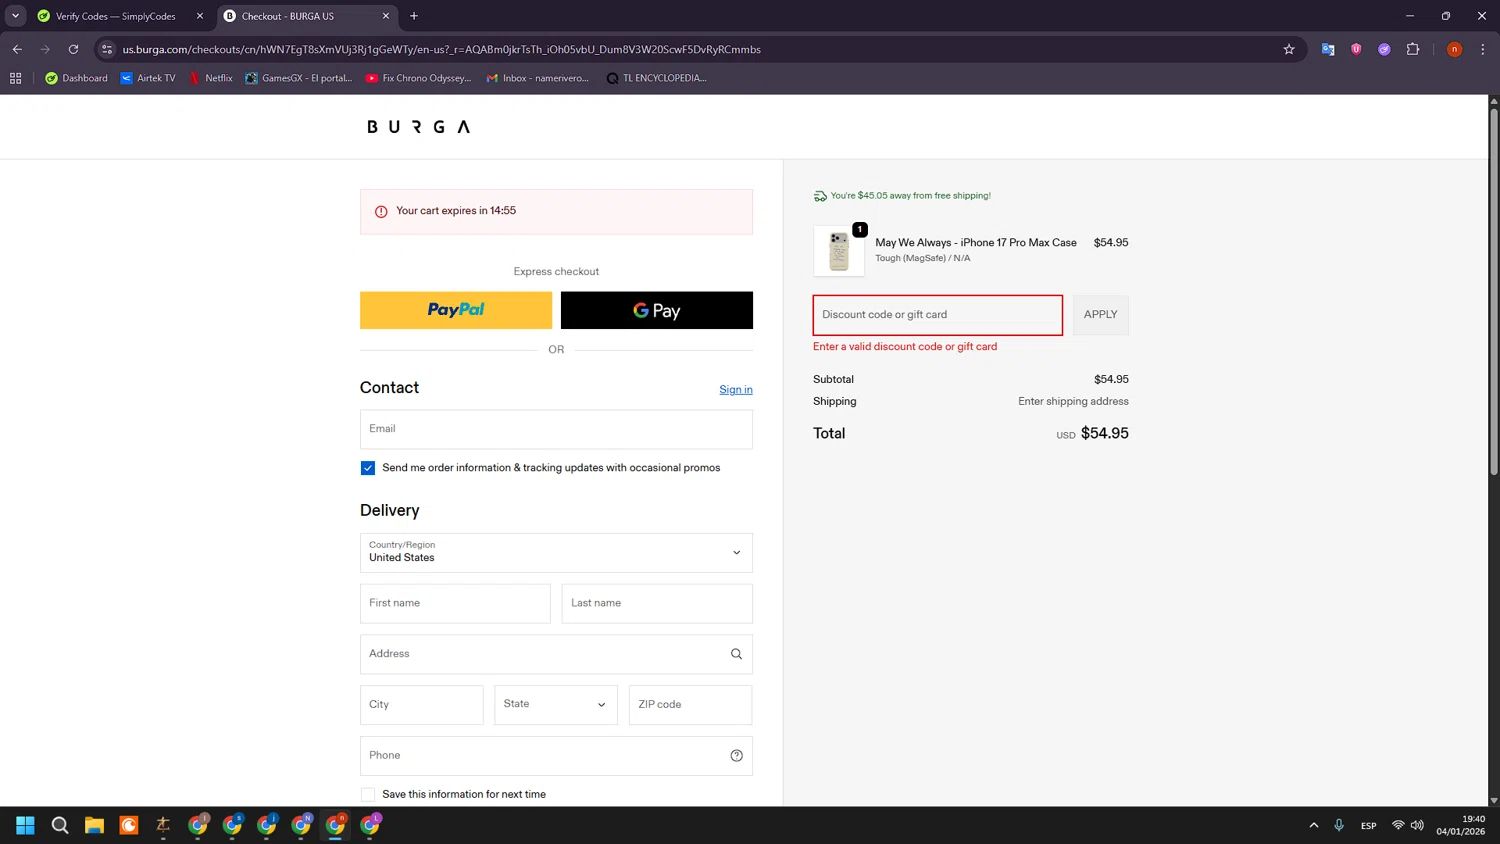The width and height of the screenshot is (1500, 844).
Task: Click the May We Always product name
Action: 976,243
